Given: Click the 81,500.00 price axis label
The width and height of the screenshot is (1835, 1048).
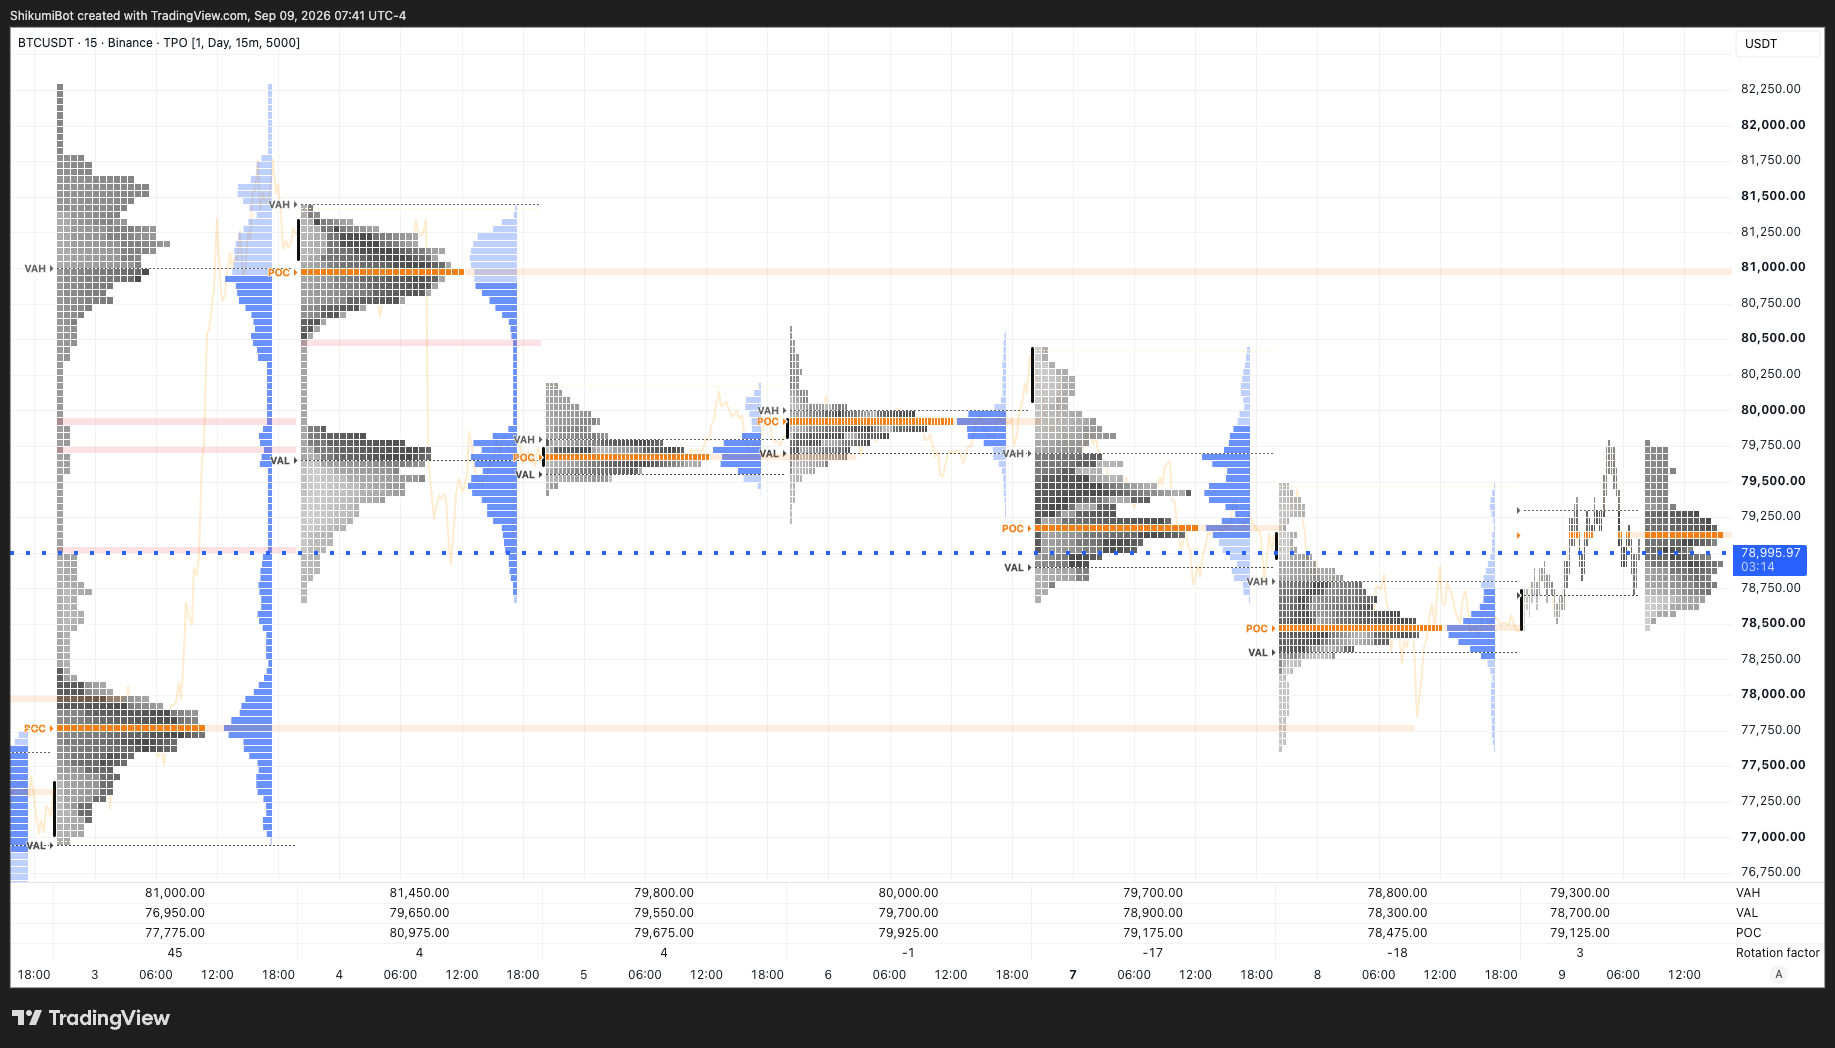Looking at the screenshot, I should (x=1773, y=196).
